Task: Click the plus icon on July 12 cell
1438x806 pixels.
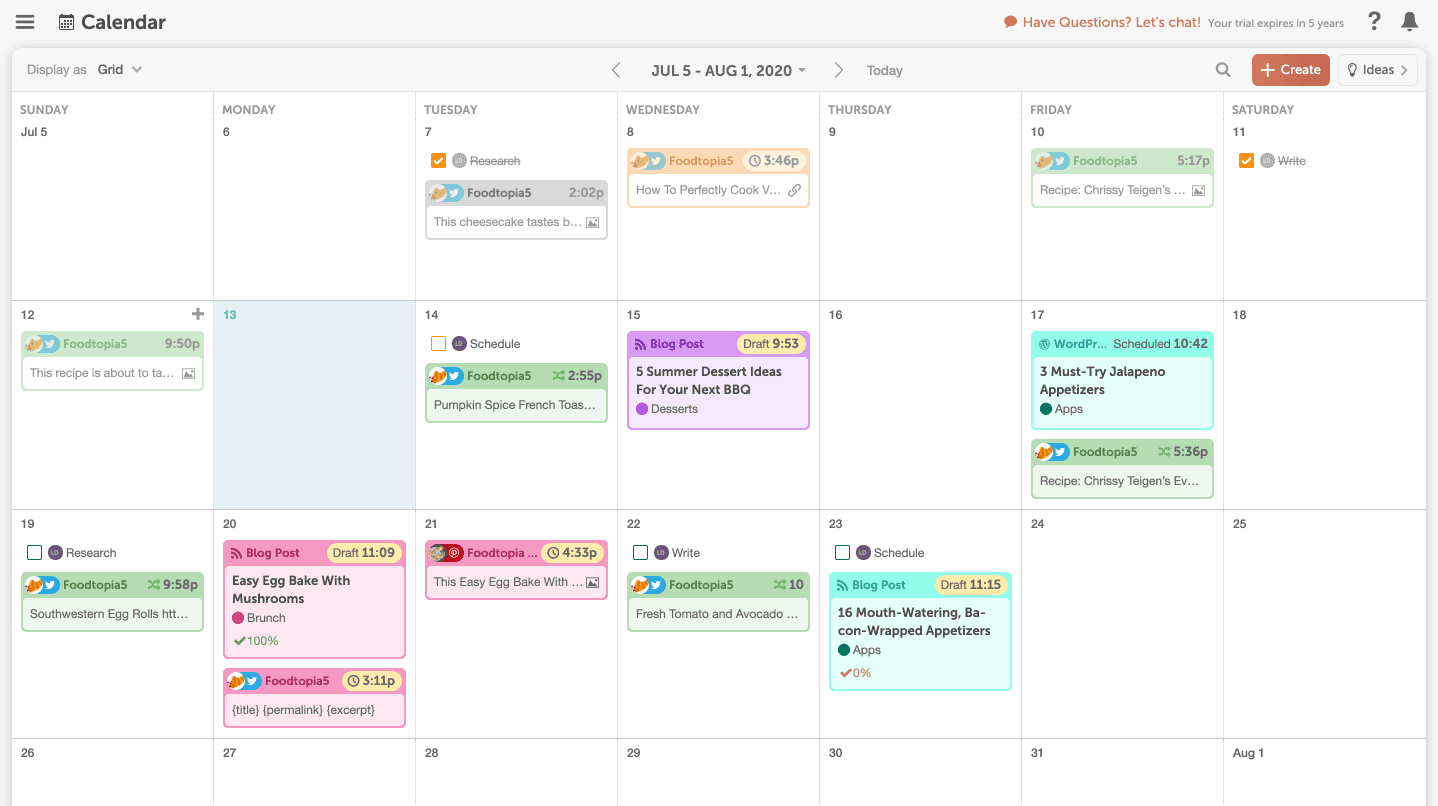Action: click(x=198, y=313)
